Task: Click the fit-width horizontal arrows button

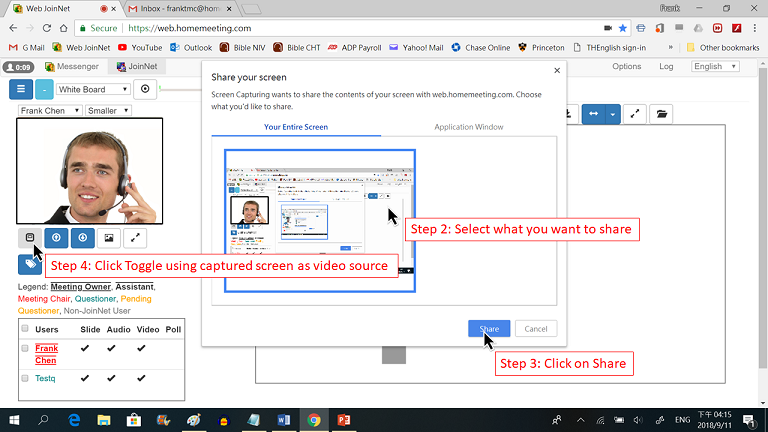Action: (594, 114)
